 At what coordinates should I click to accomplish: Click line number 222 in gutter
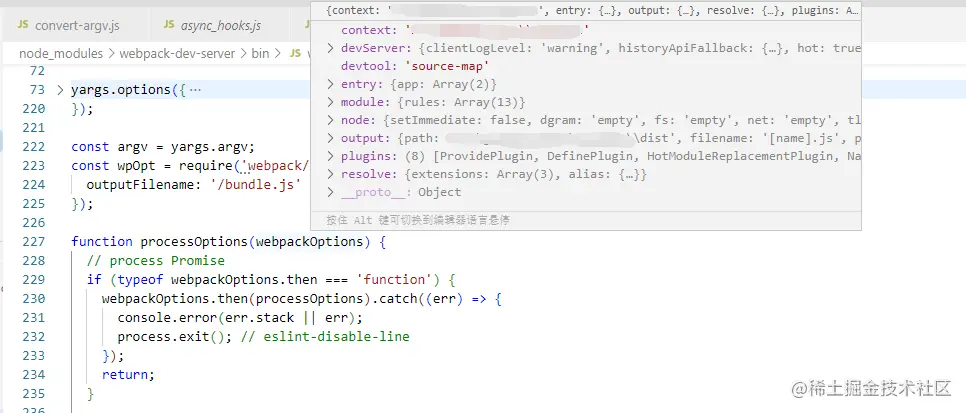click(33, 147)
